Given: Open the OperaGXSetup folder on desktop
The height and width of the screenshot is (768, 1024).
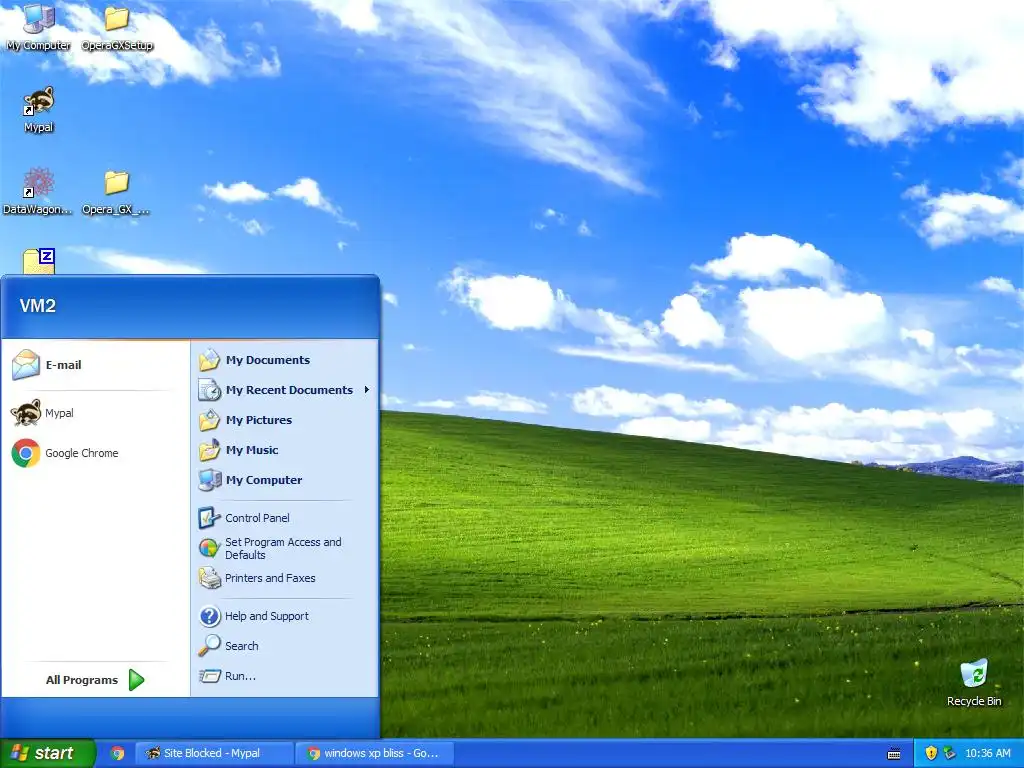Looking at the screenshot, I should [117, 26].
